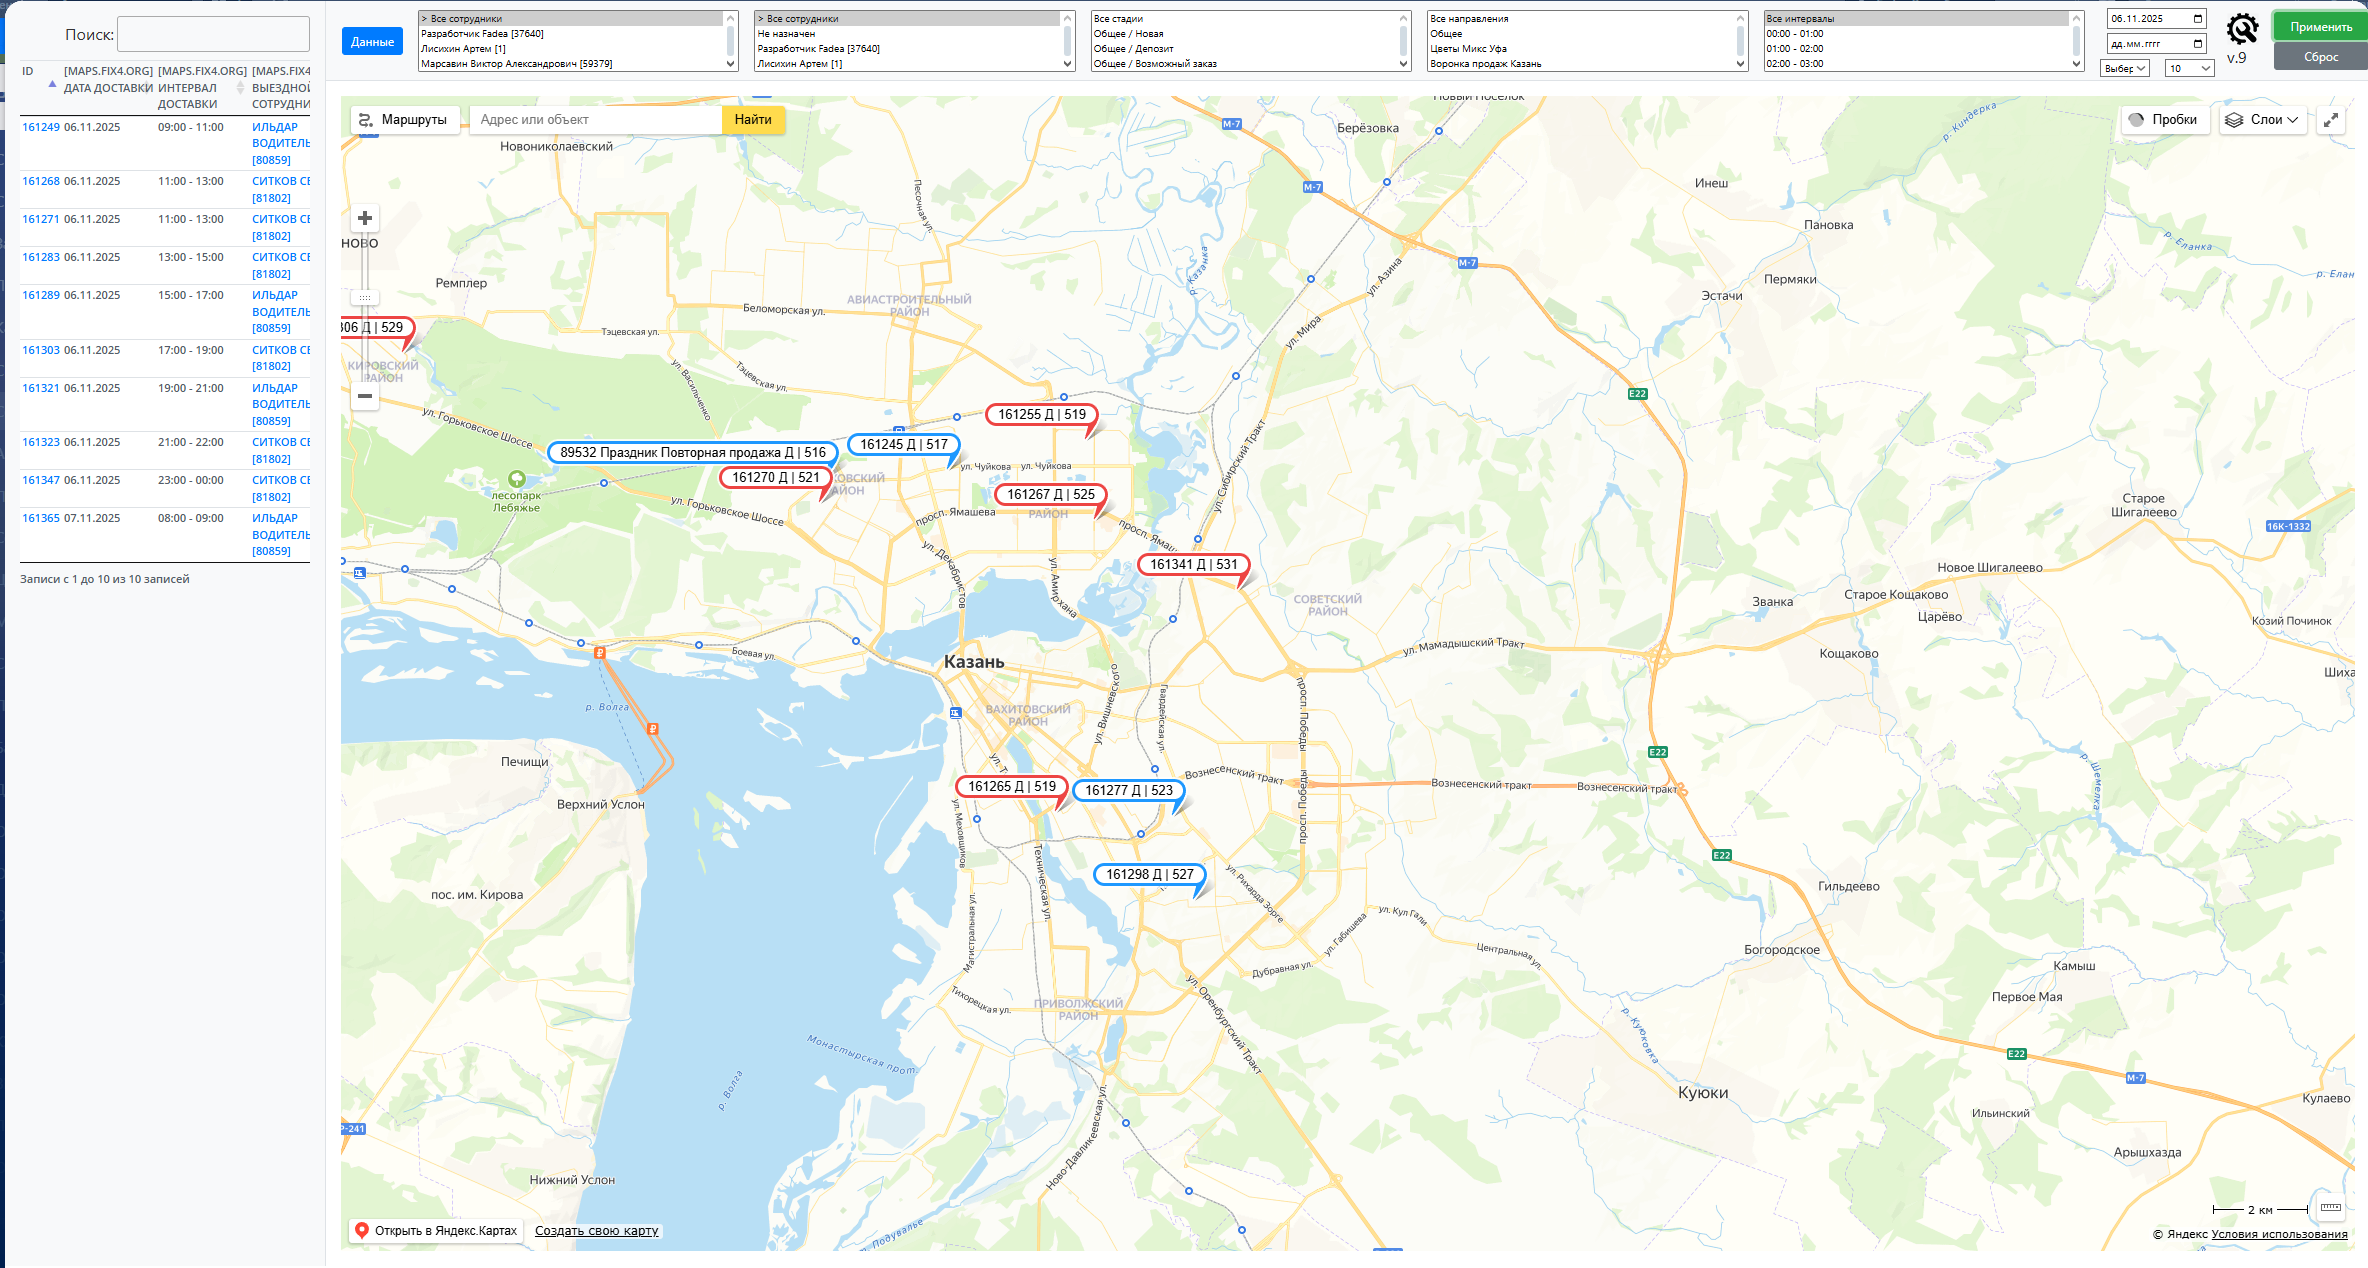Open calendar picker for 06.11.2025 date
This screenshot has width=2368, height=1268.
coord(2198,18)
